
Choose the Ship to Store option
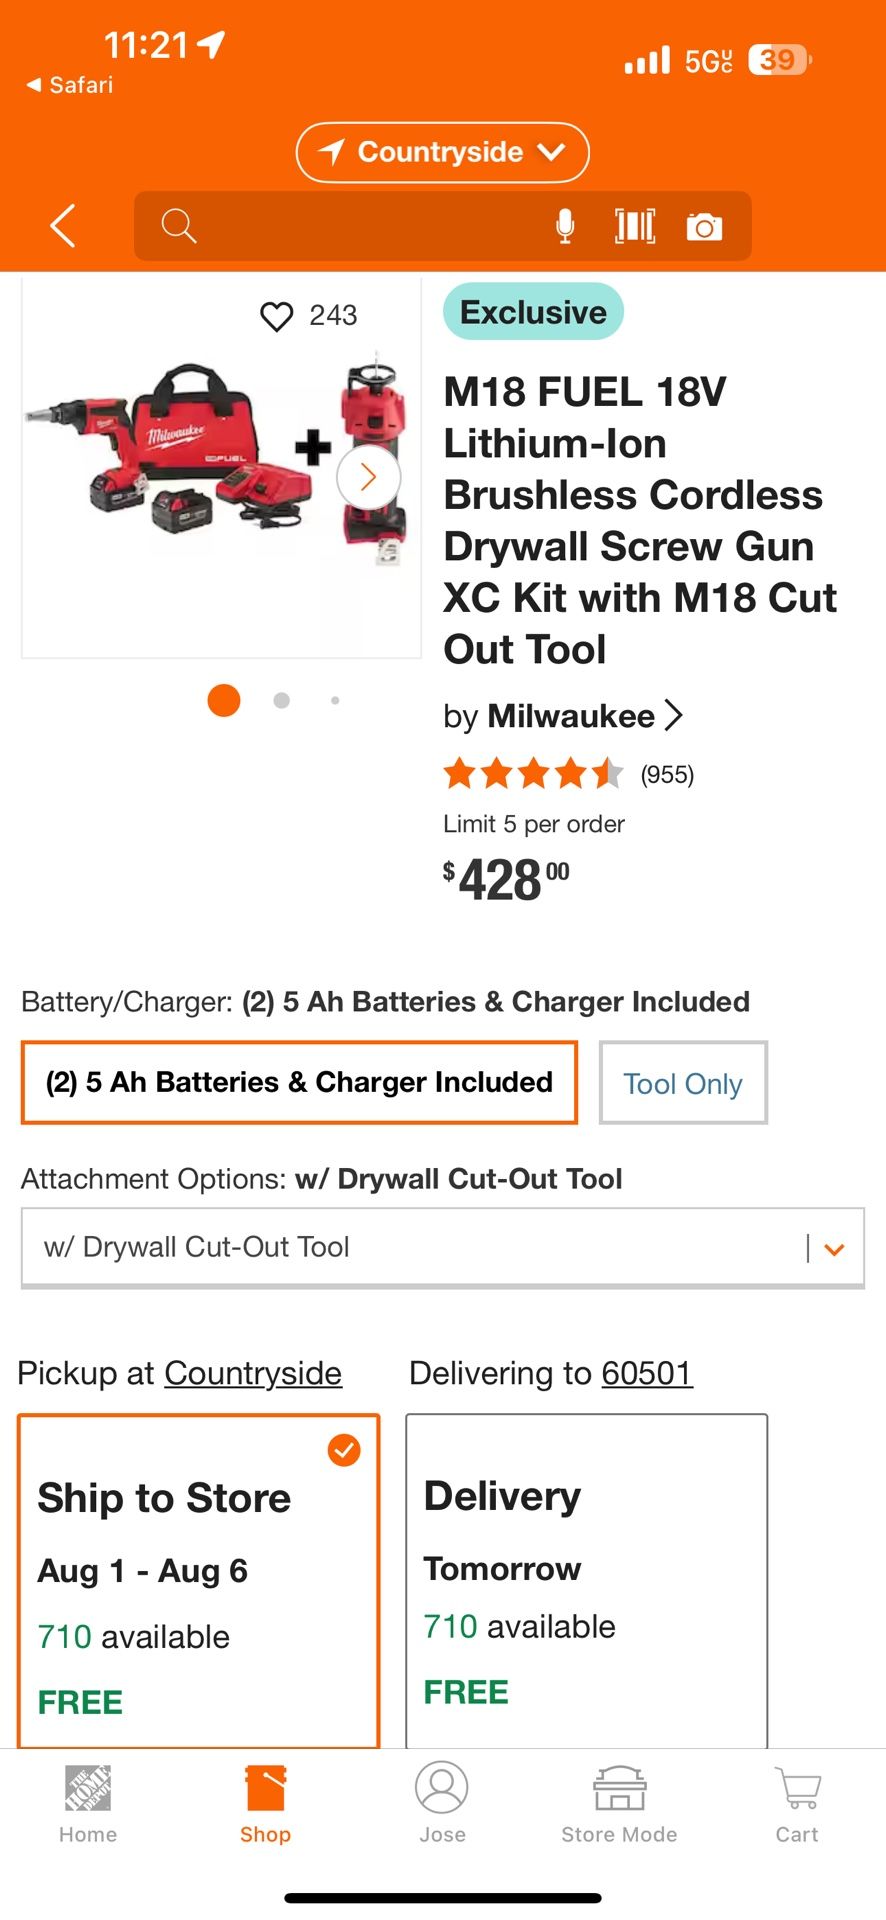198,1580
